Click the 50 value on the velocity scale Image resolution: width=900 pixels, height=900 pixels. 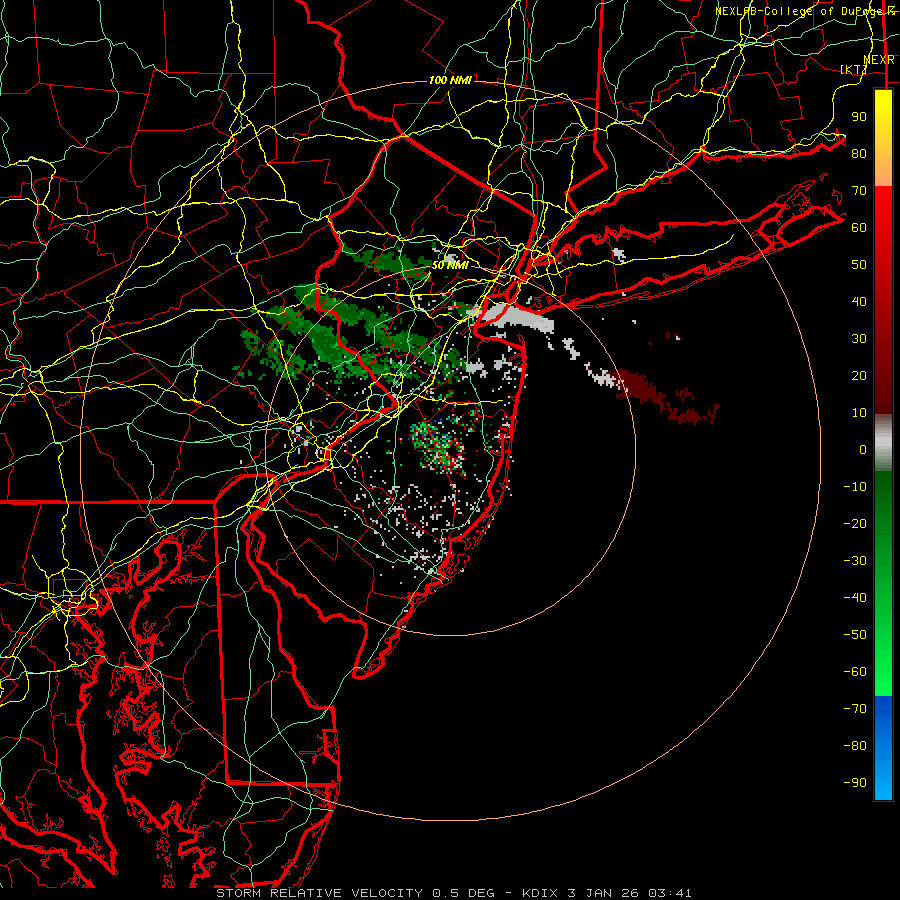click(859, 265)
